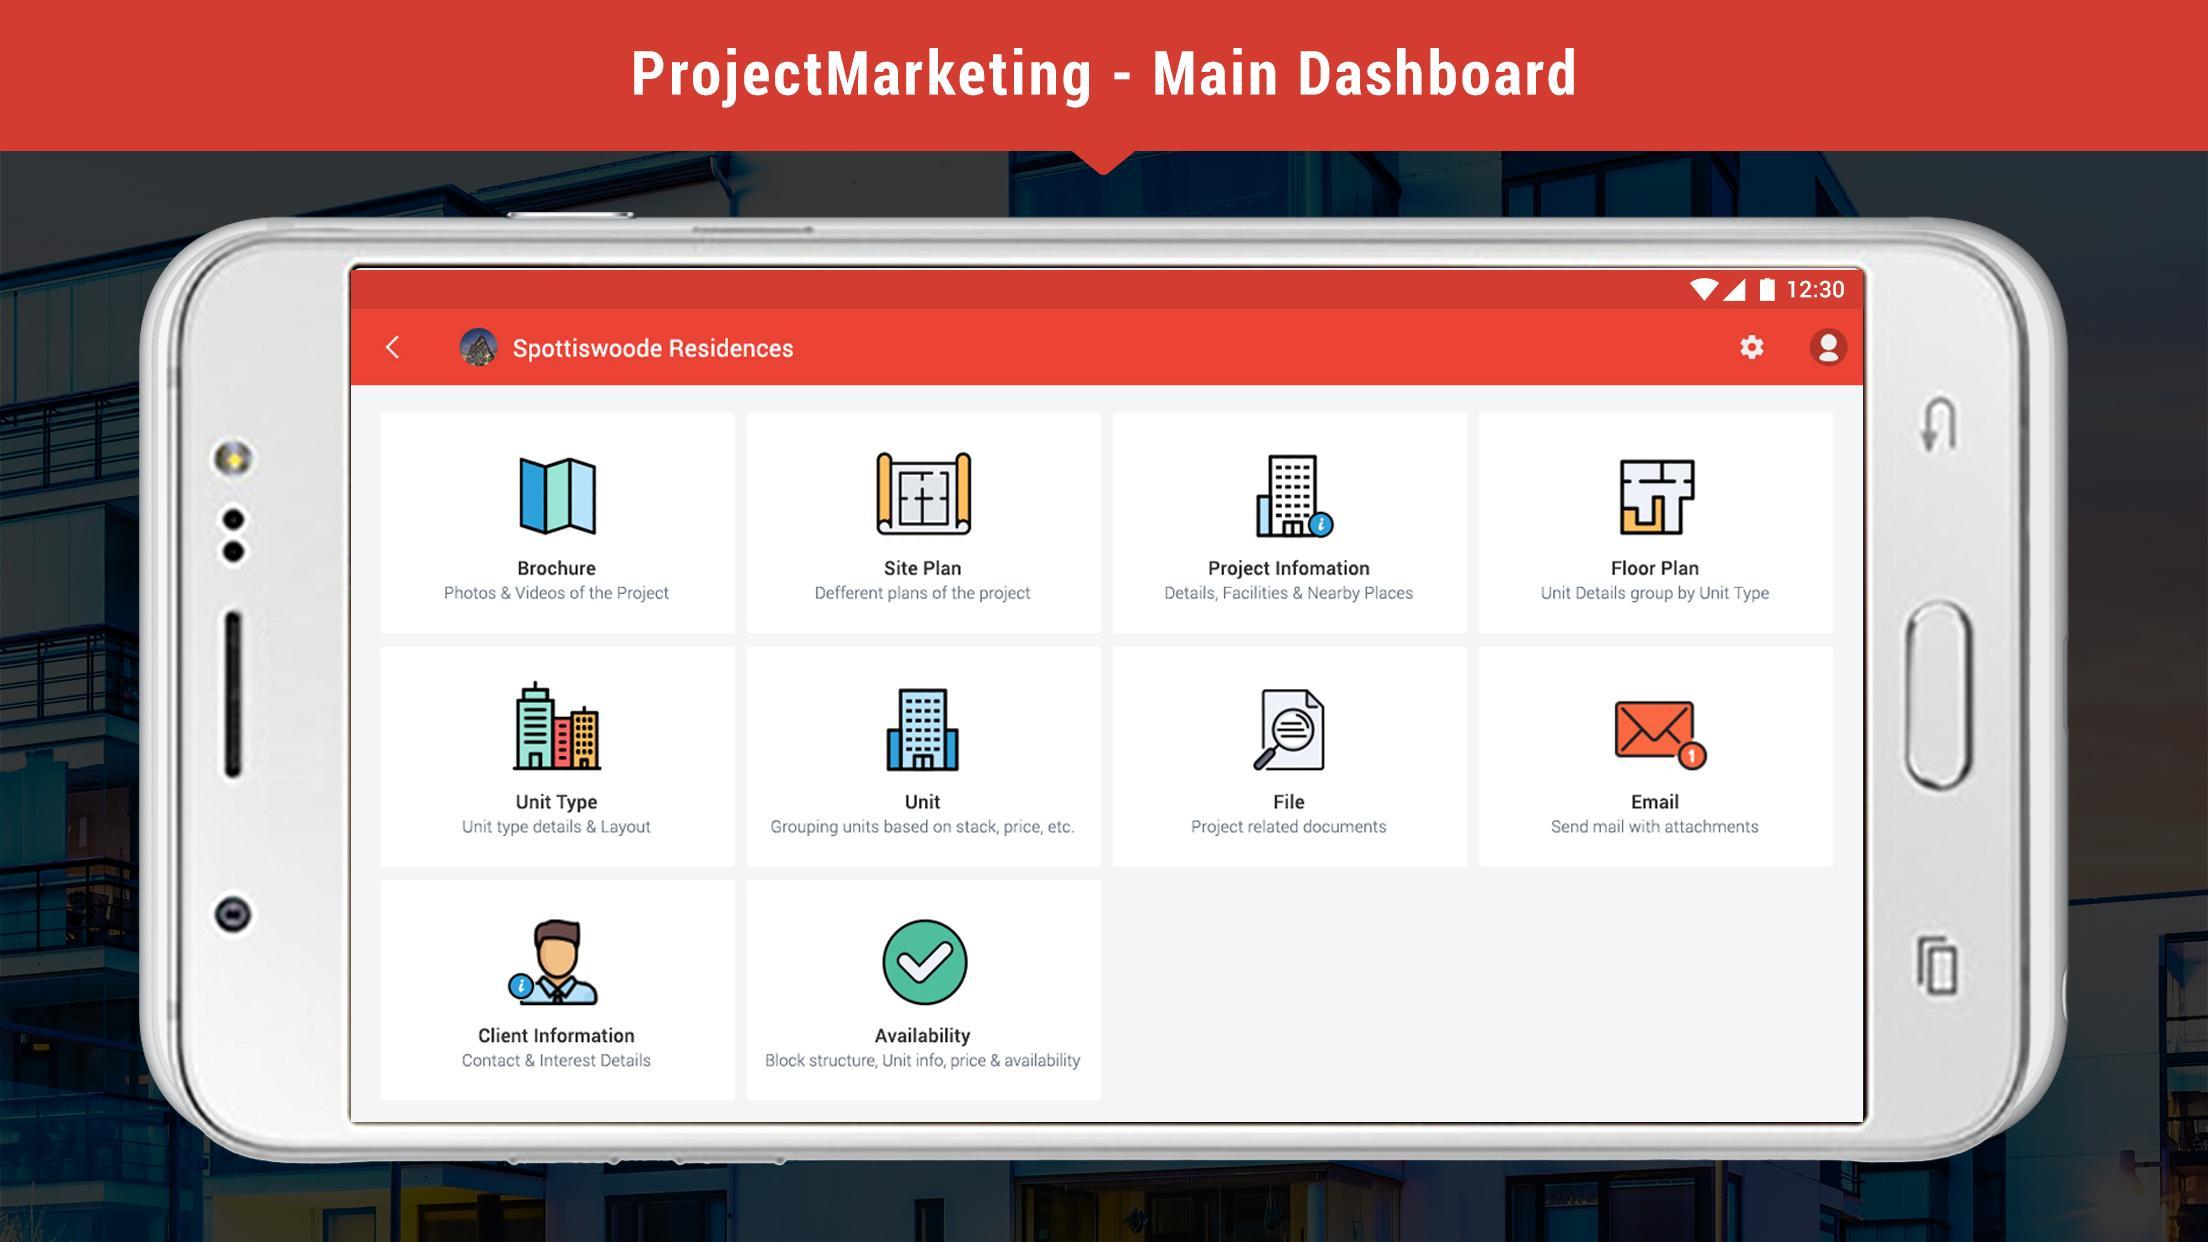2208x1242 pixels.
Task: Click 'Grouping units based on stack, price, etc.'
Action: pos(922,827)
